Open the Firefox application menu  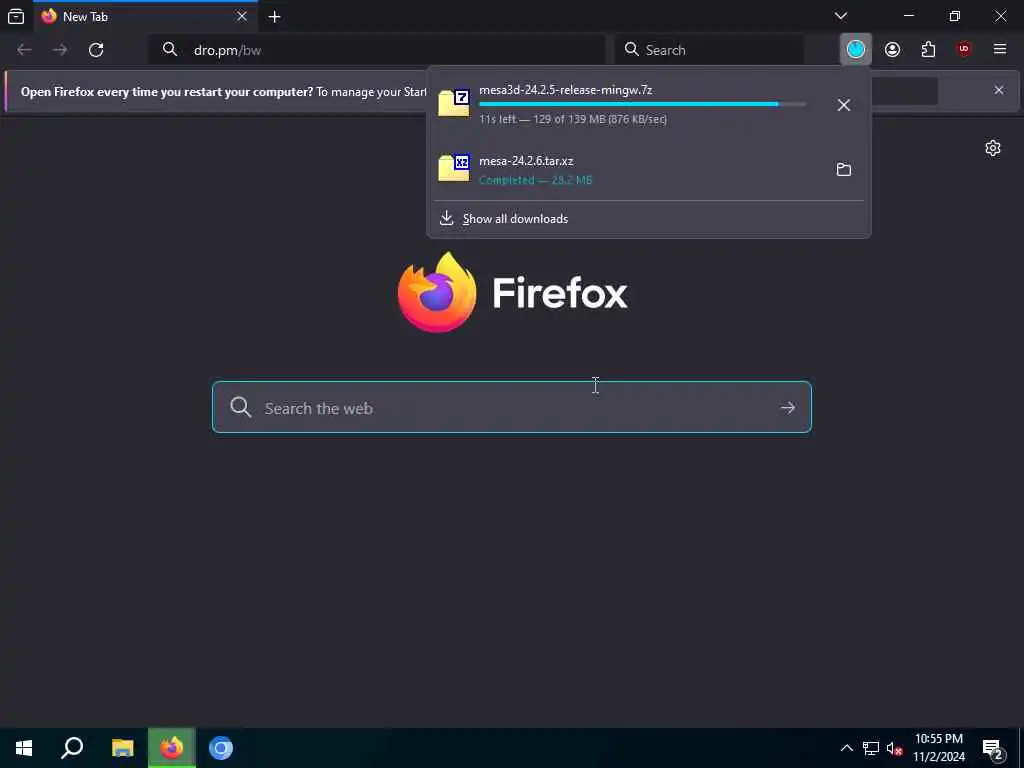999,50
